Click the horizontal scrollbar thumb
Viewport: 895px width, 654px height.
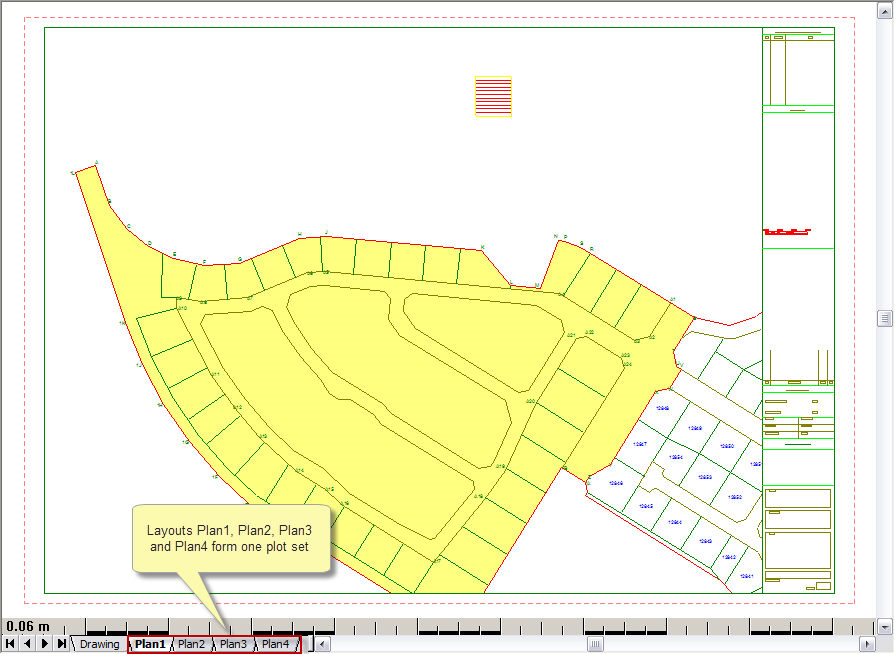tap(595, 645)
